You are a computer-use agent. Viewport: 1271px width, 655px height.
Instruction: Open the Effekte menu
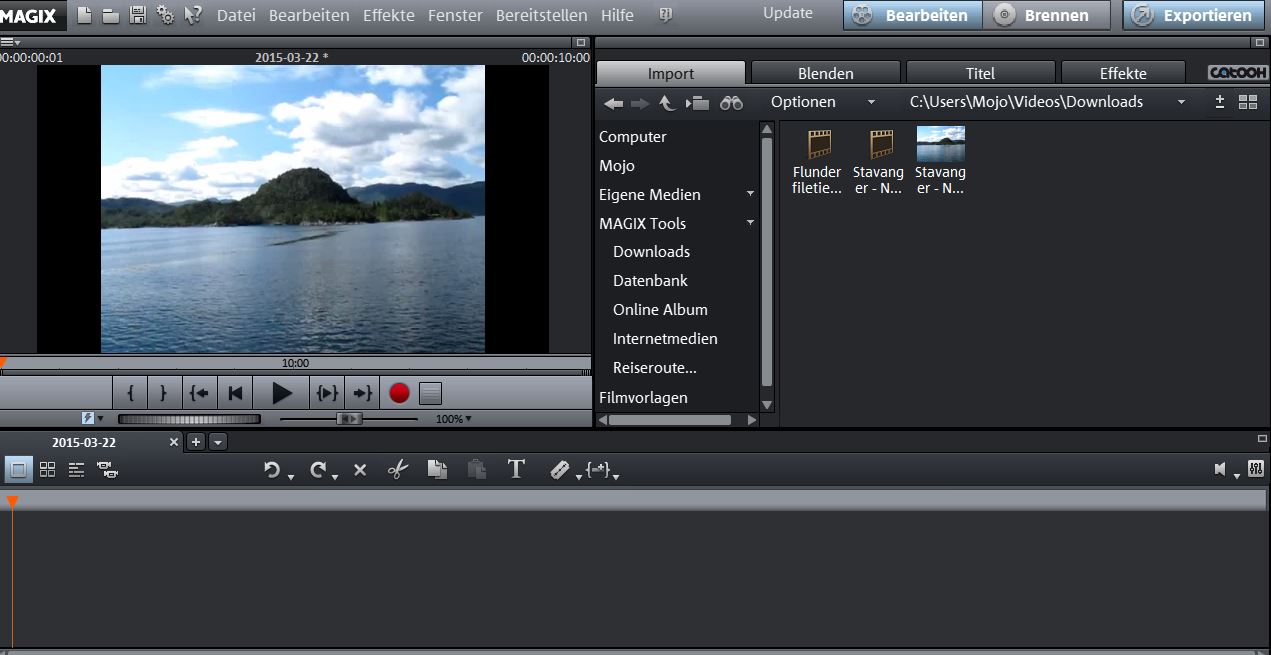click(x=389, y=15)
